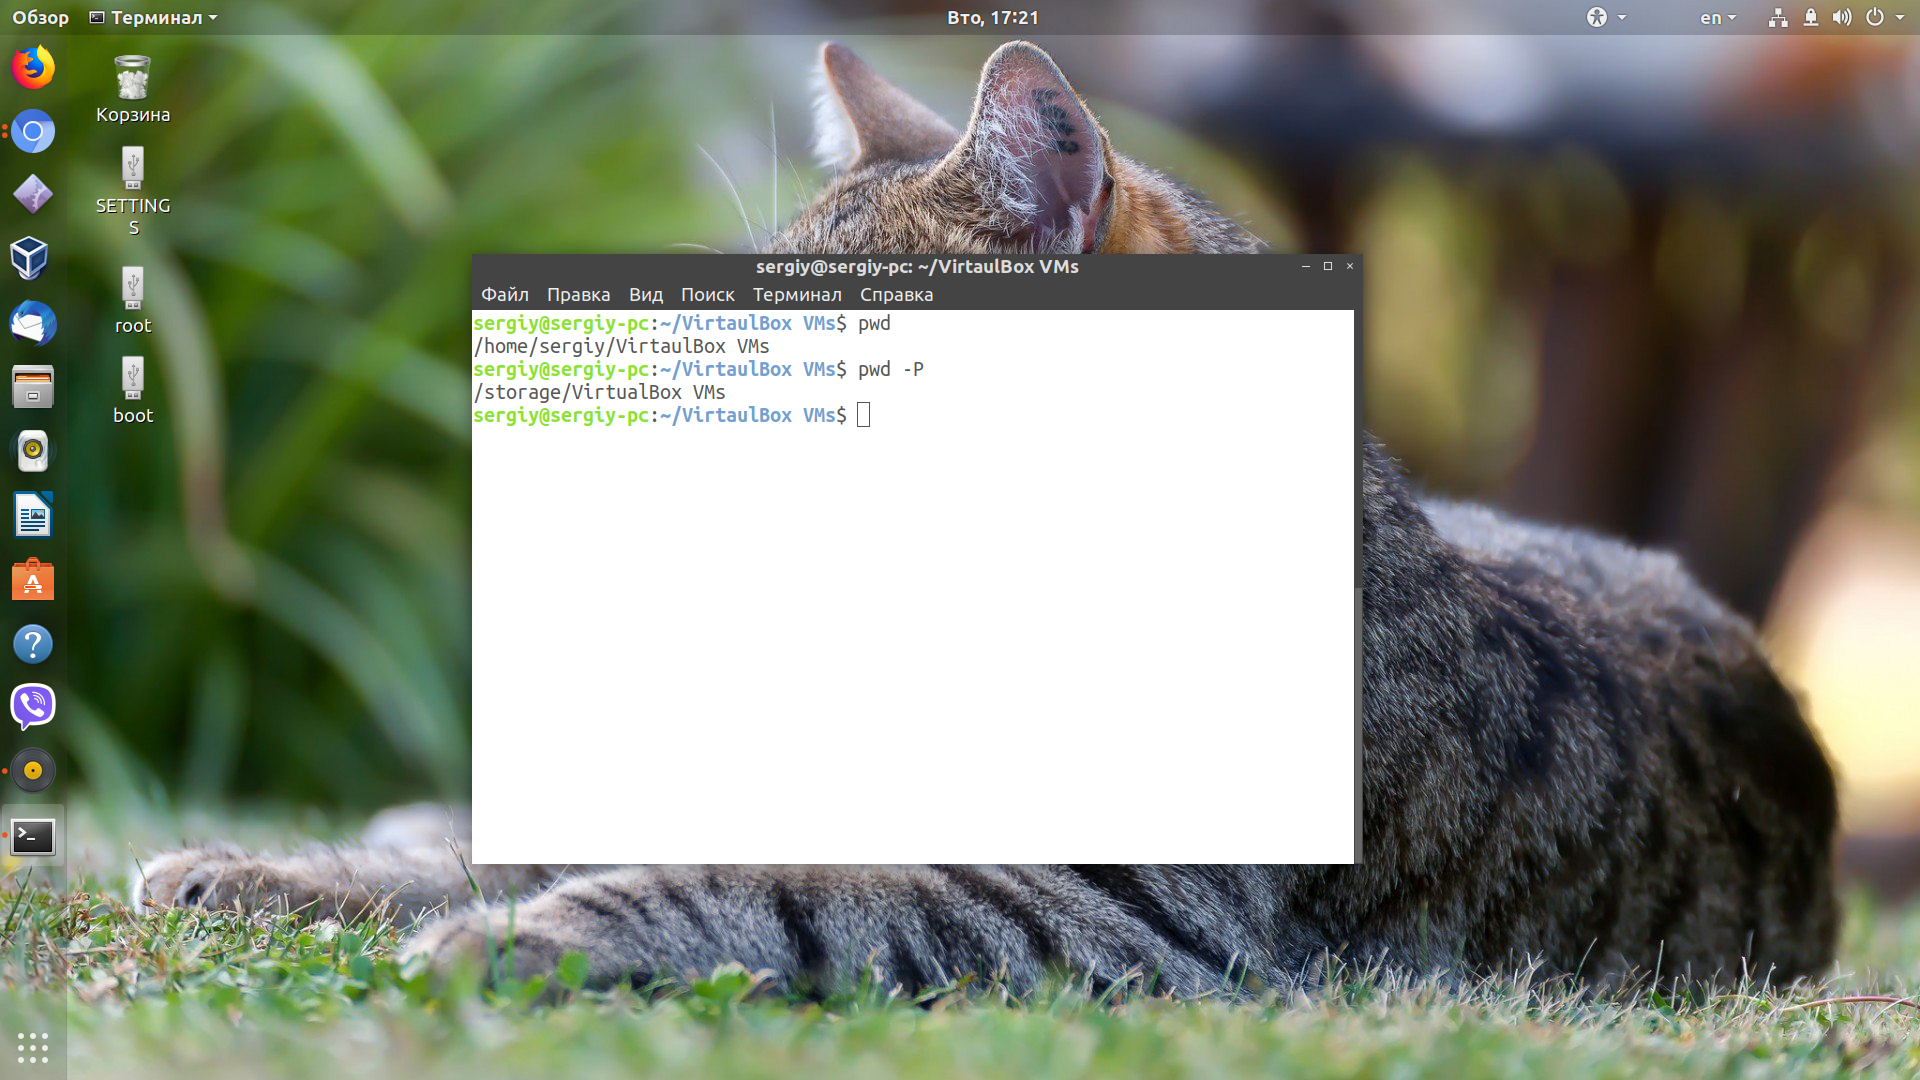Open the Правка menu

tap(578, 295)
